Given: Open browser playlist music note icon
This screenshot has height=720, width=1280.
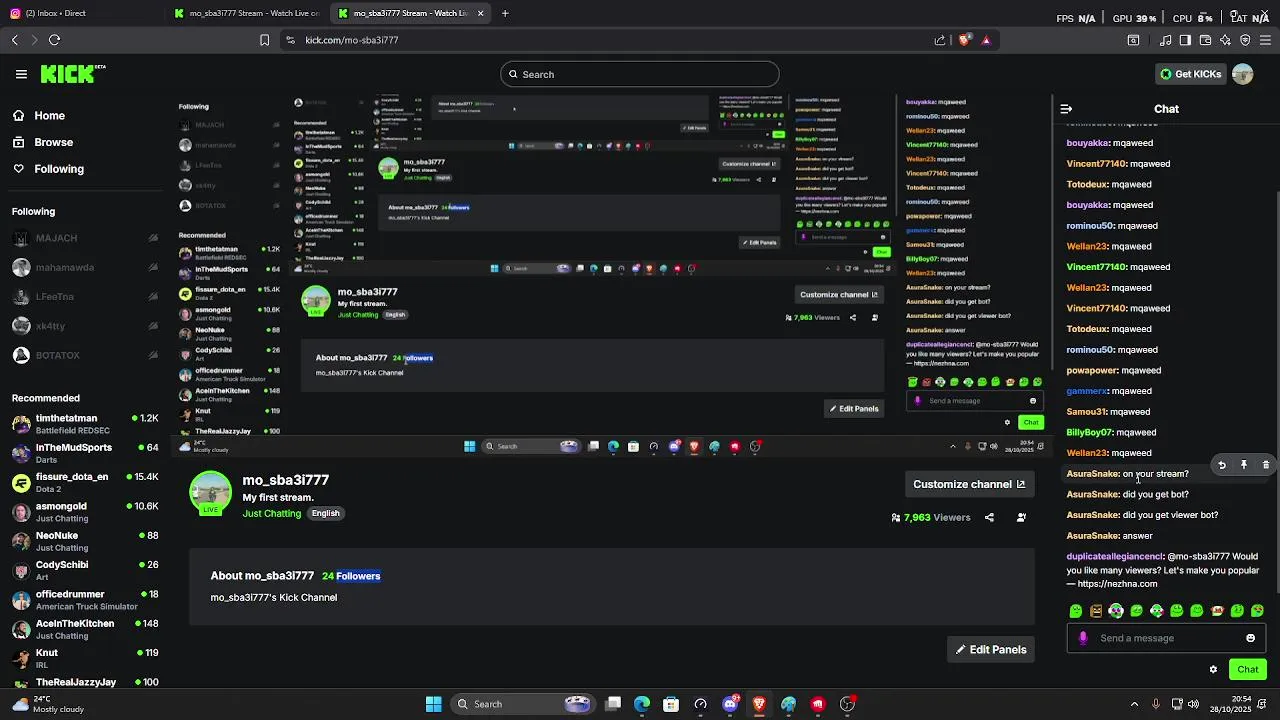Looking at the screenshot, I should [x=1165, y=40].
